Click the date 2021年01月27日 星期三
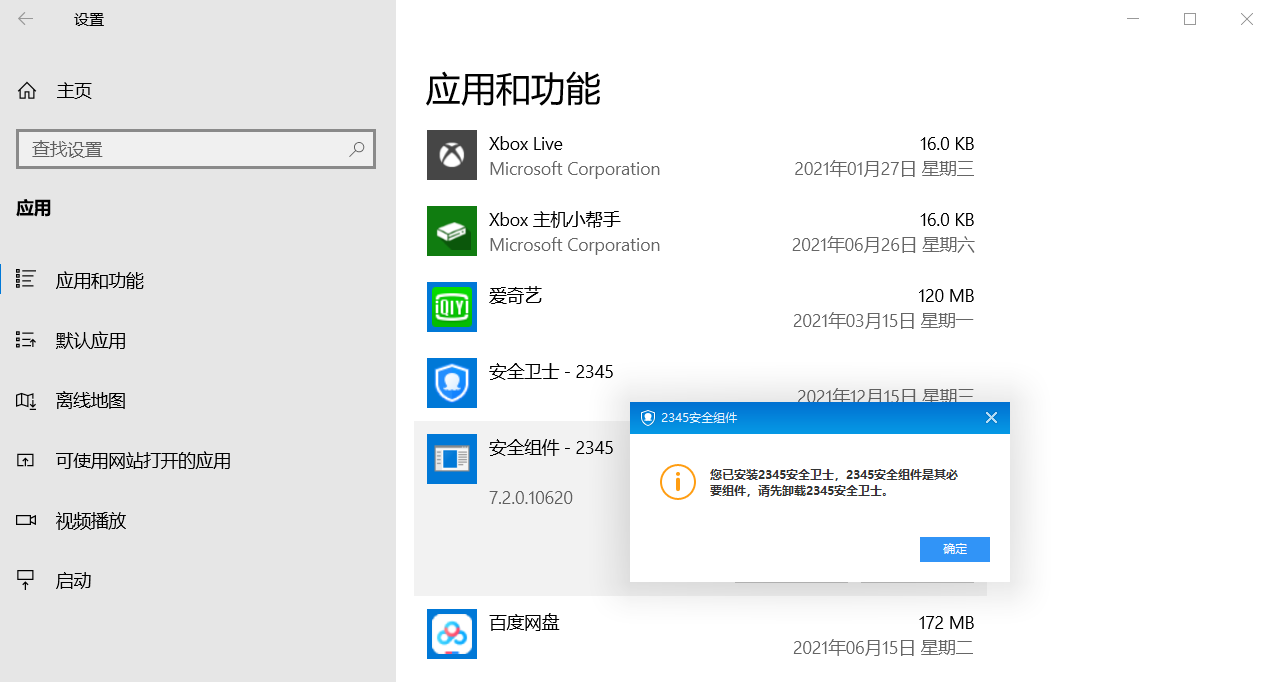Image resolution: width=1271 pixels, height=682 pixels. 884,169
